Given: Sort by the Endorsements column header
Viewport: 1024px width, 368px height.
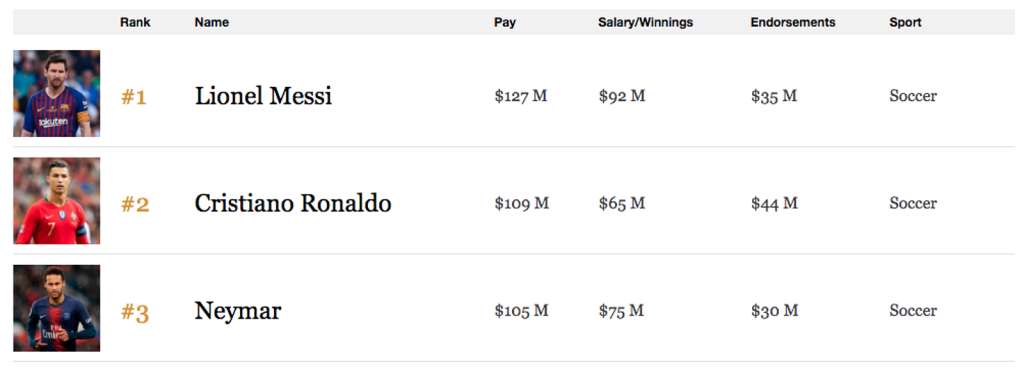Looking at the screenshot, I should click(793, 22).
